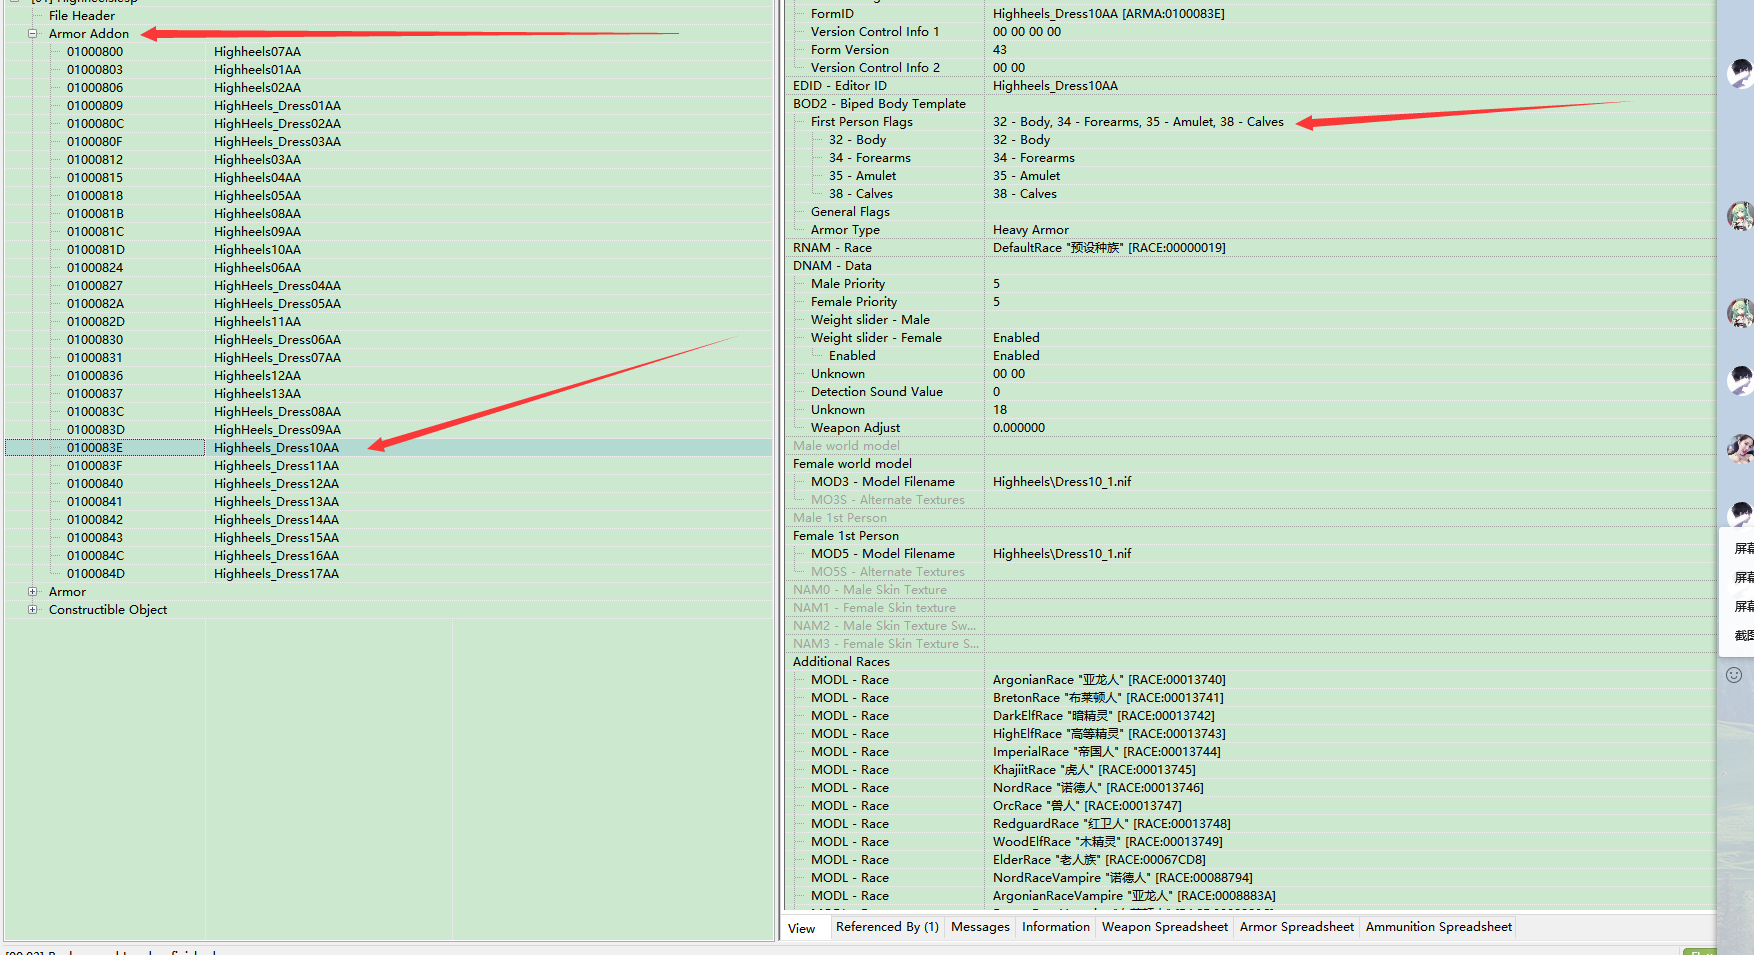This screenshot has width=1754, height=955.
Task: Open the emoji picker in the chat window
Action: (x=1734, y=675)
